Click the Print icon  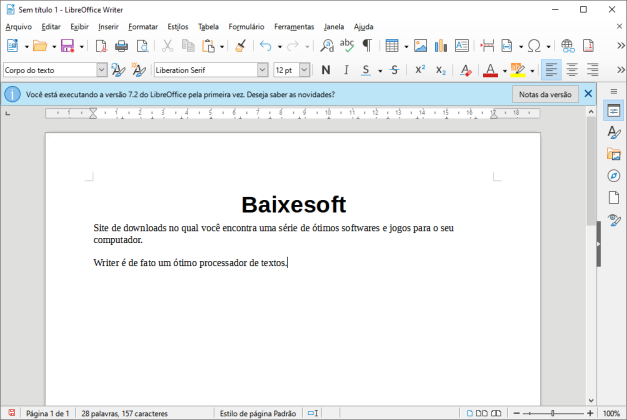pyautogui.click(x=122, y=46)
